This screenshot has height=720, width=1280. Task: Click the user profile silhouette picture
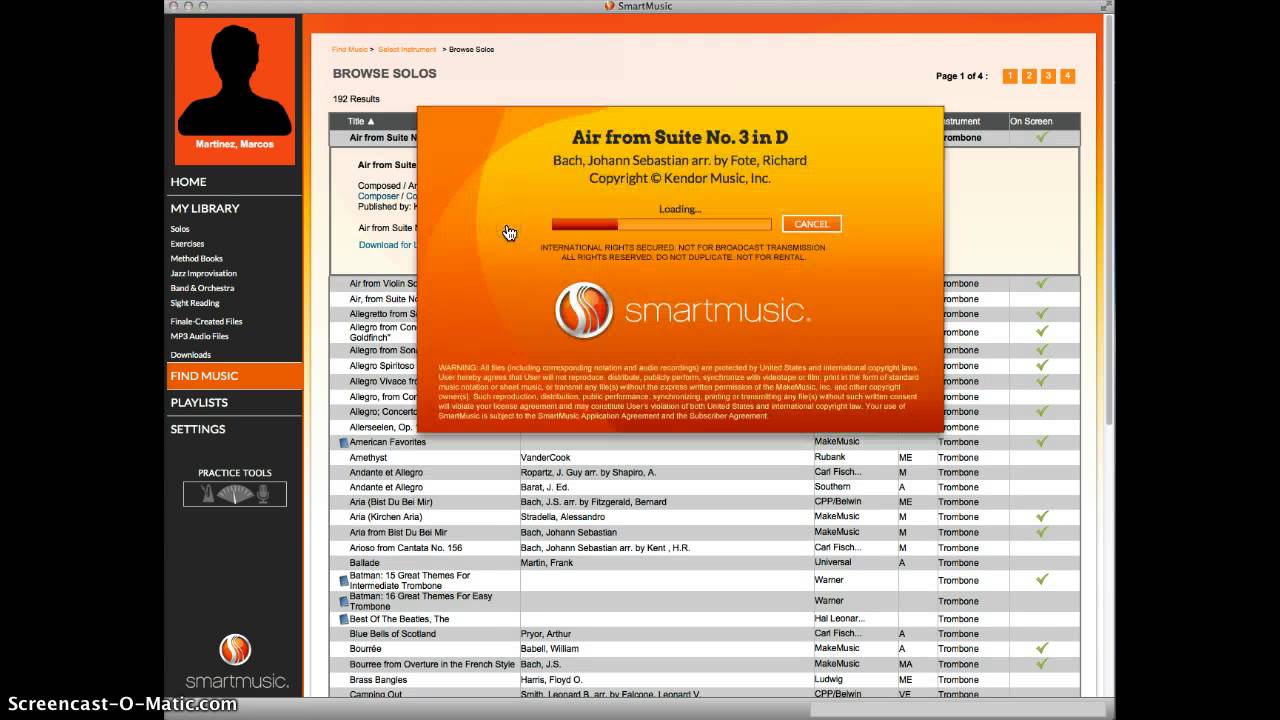[235, 79]
